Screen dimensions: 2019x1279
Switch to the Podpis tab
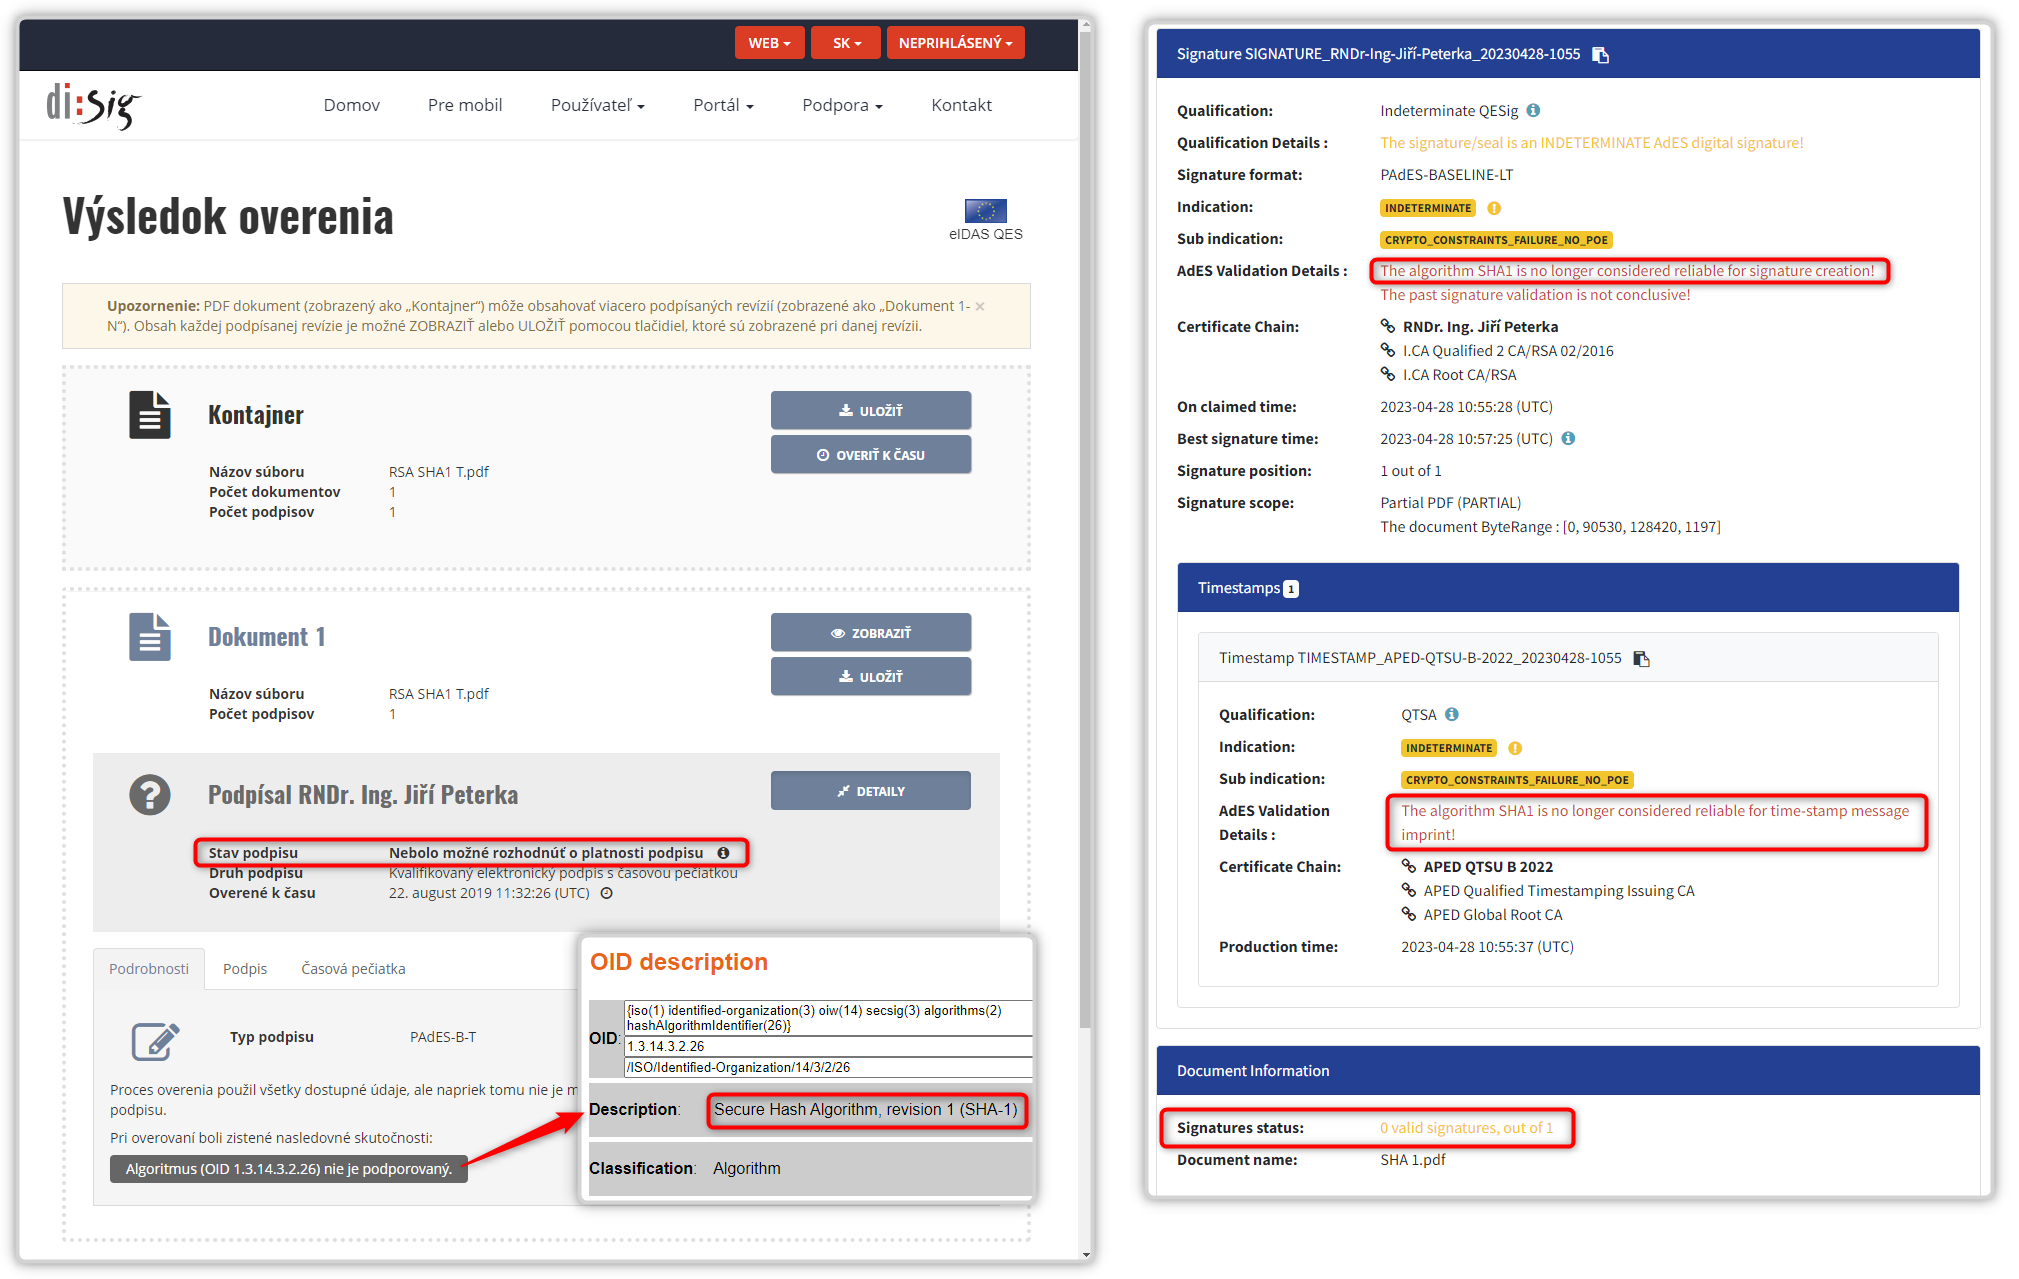tap(245, 969)
